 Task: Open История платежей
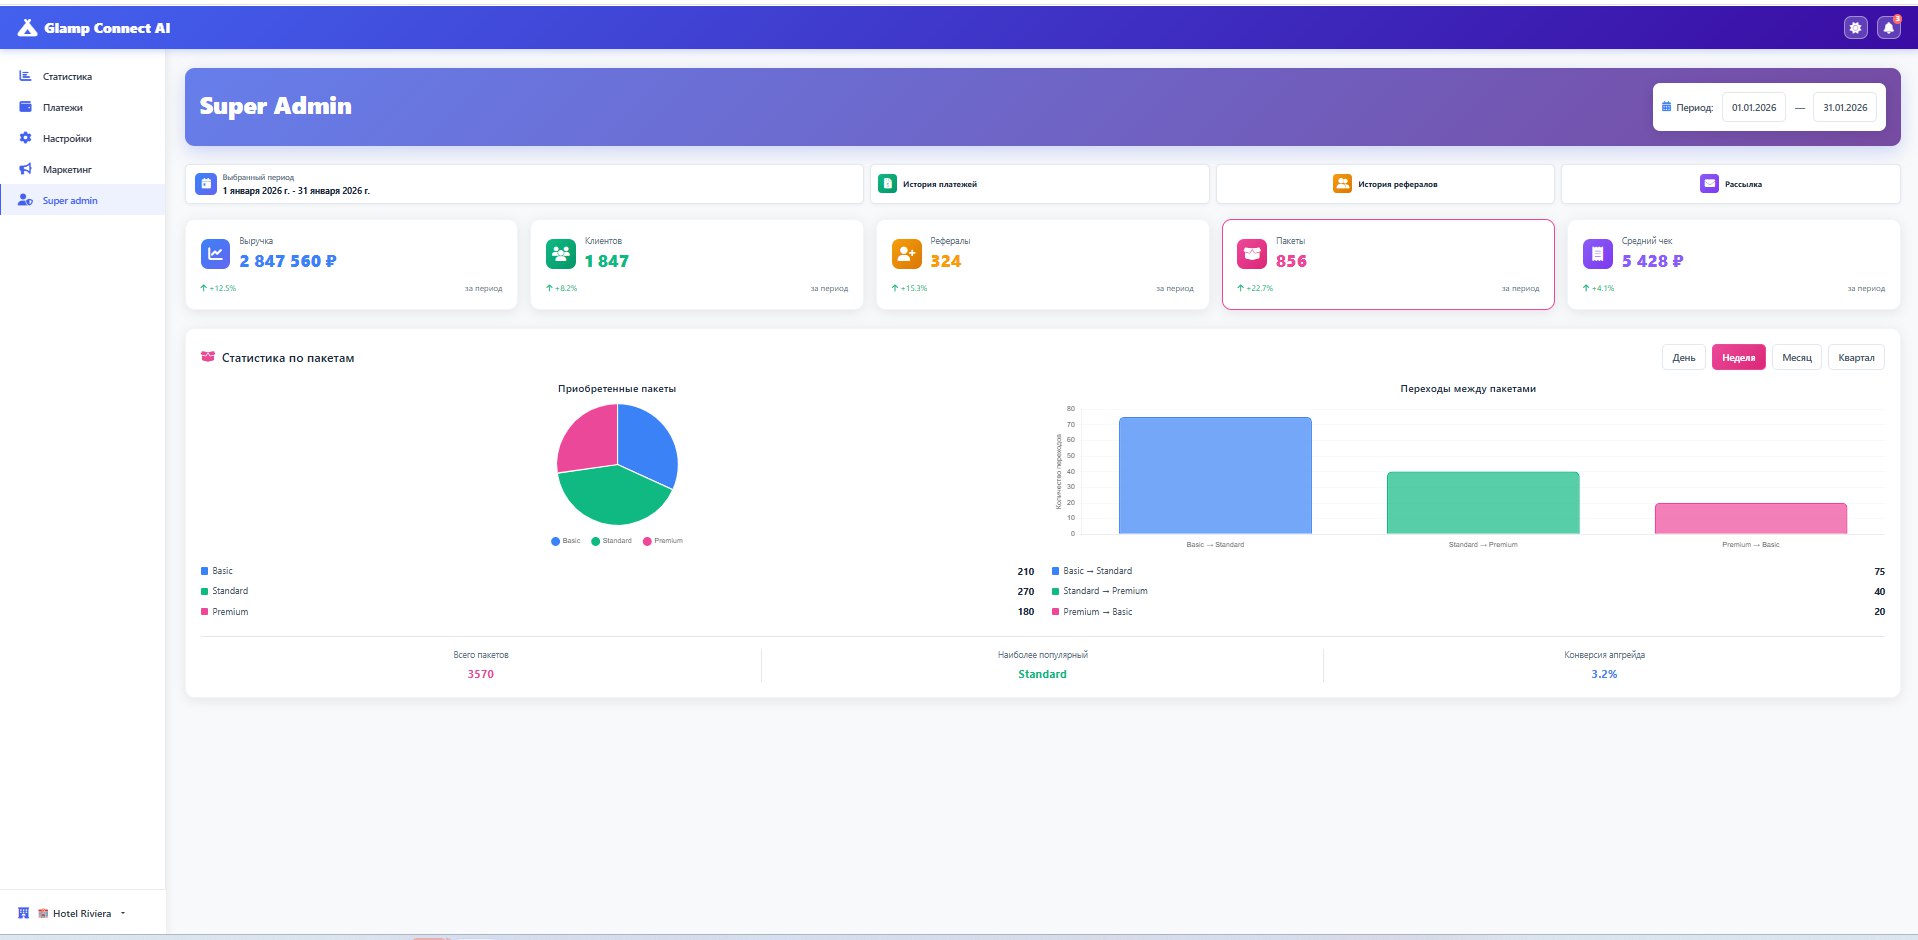tap(1039, 184)
